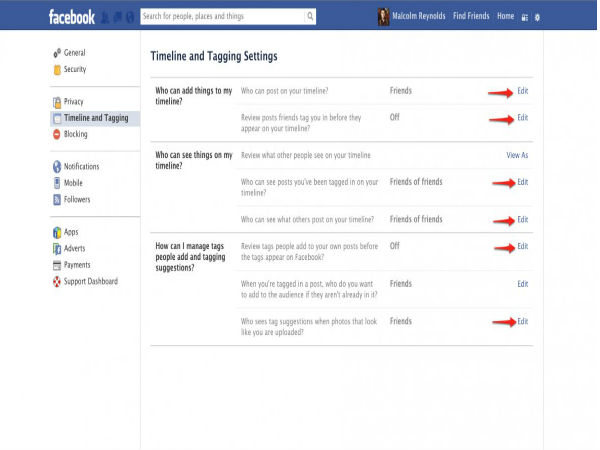Click Find Friends in header
Viewport: 600px width, 450px height.
(x=471, y=16)
